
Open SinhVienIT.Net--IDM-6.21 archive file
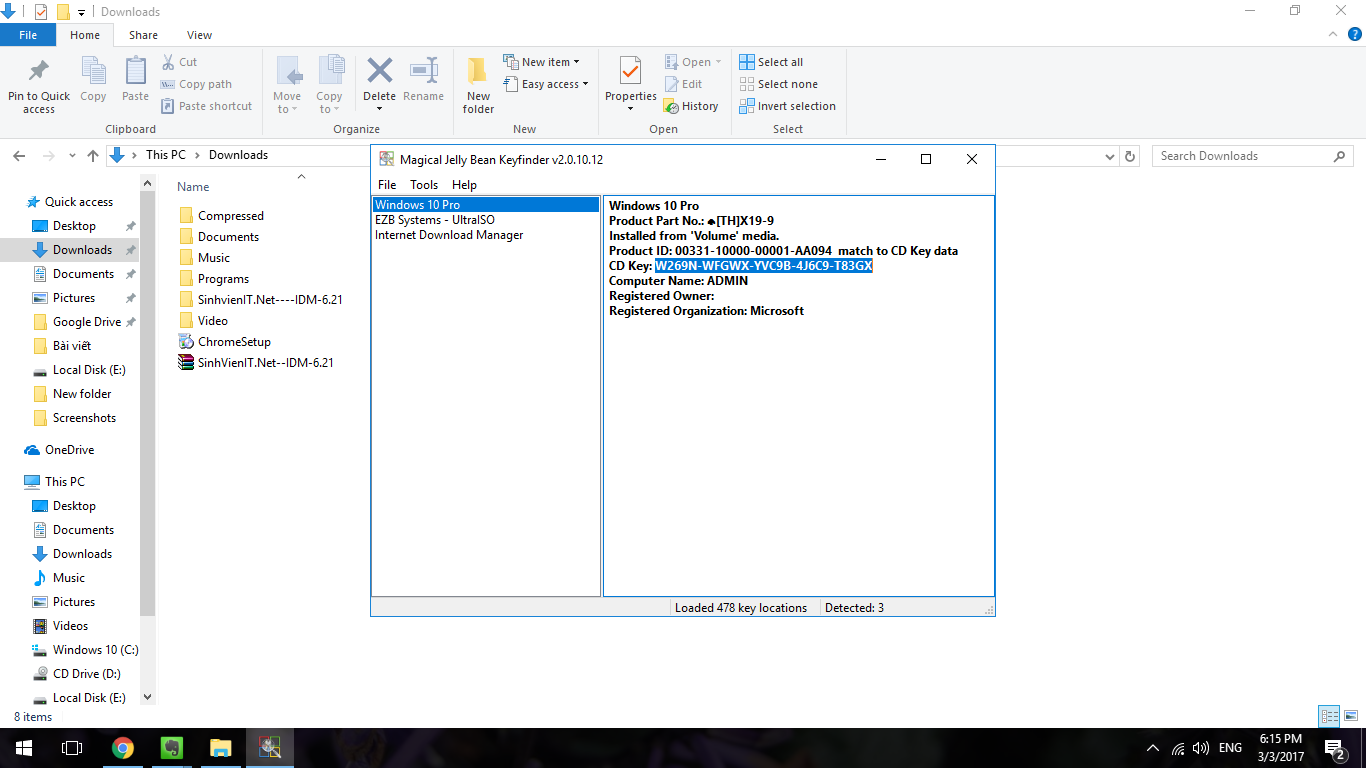point(265,363)
